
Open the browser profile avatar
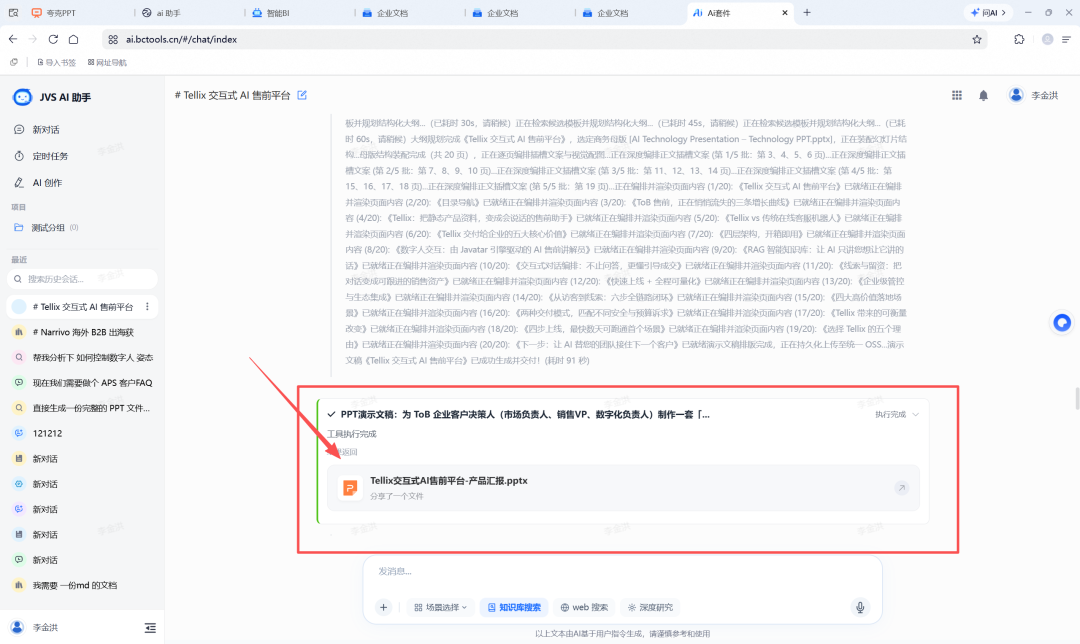click(1047, 39)
